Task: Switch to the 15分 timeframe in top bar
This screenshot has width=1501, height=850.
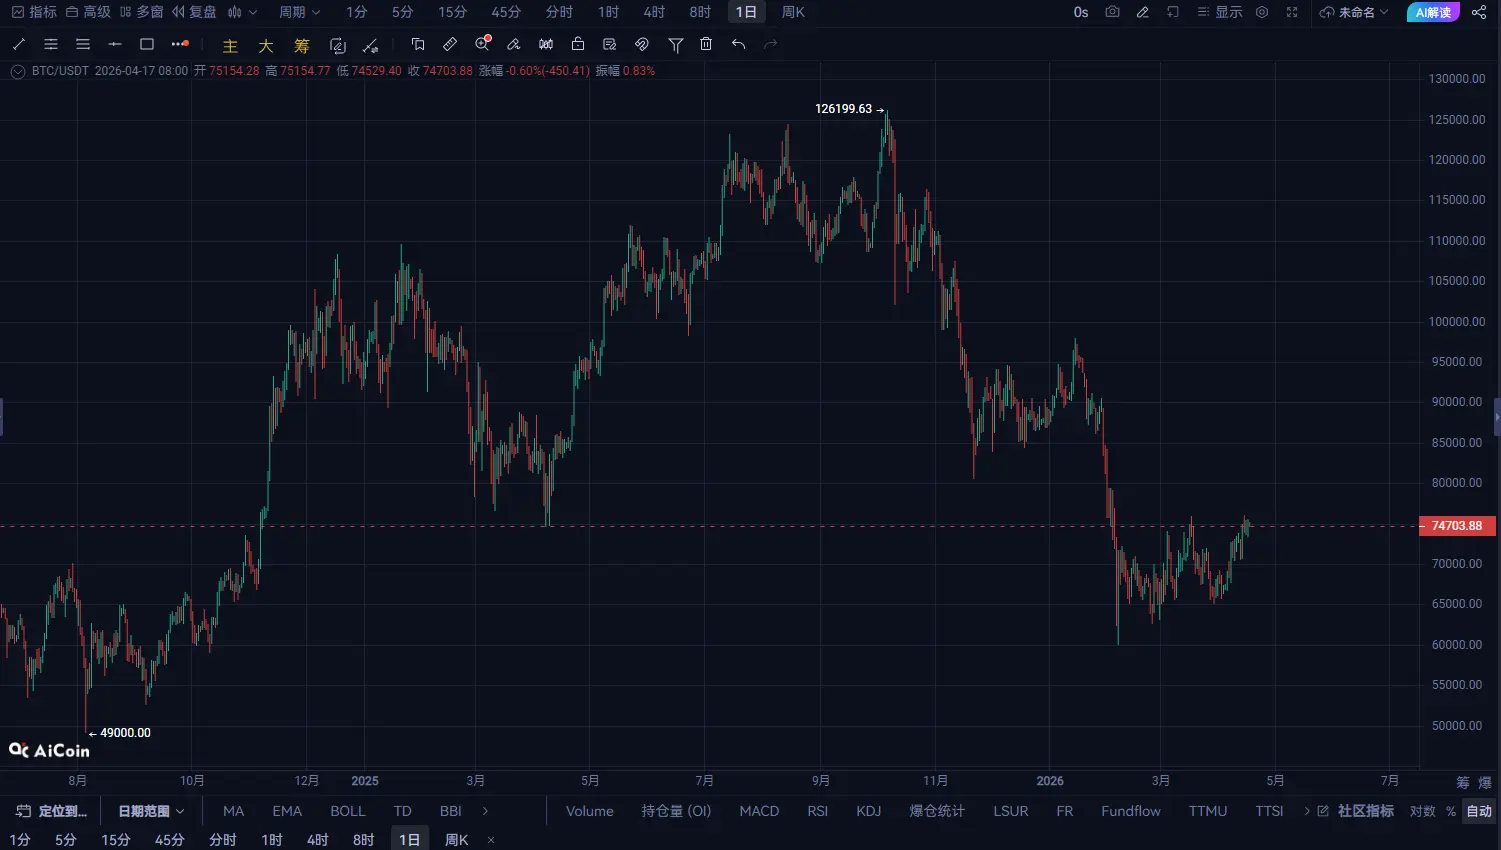Action: (x=452, y=12)
